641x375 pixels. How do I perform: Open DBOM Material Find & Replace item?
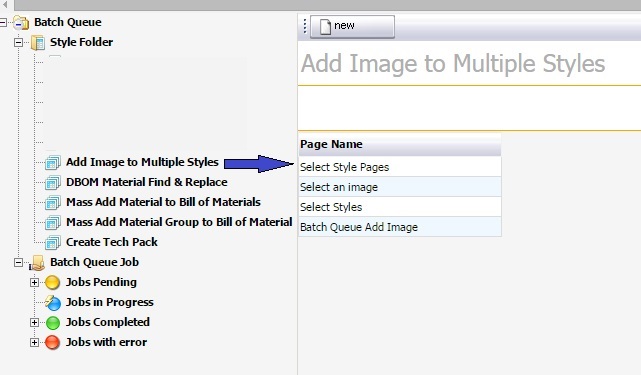click(146, 182)
